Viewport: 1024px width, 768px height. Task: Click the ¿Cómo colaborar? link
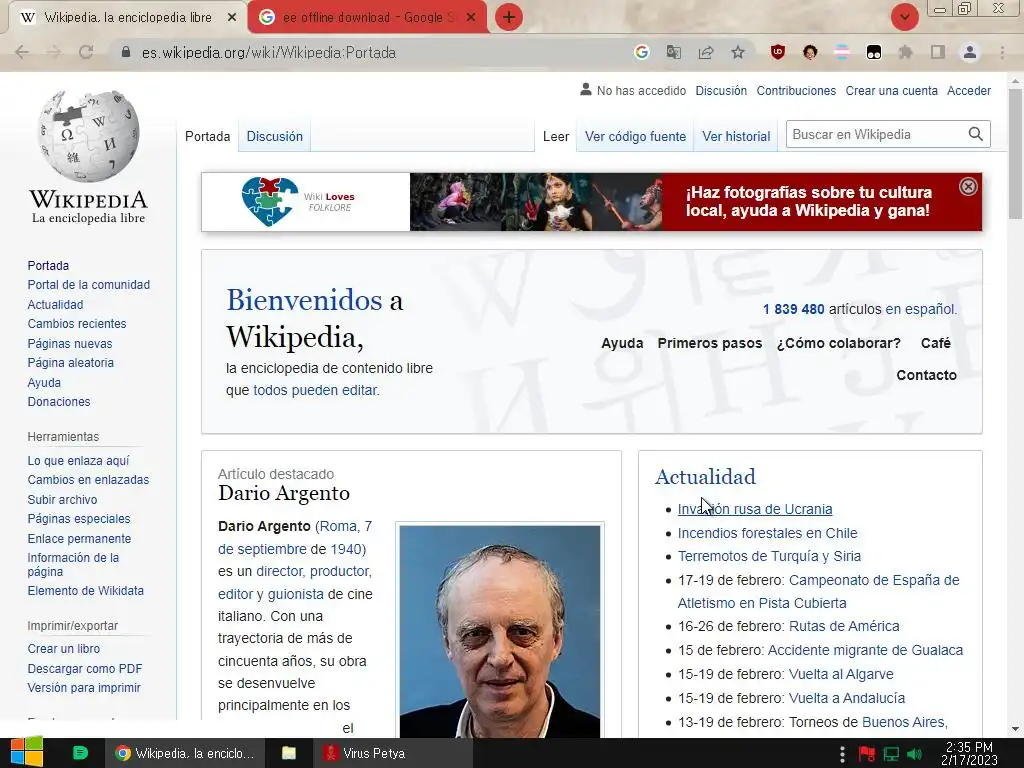[x=839, y=343]
